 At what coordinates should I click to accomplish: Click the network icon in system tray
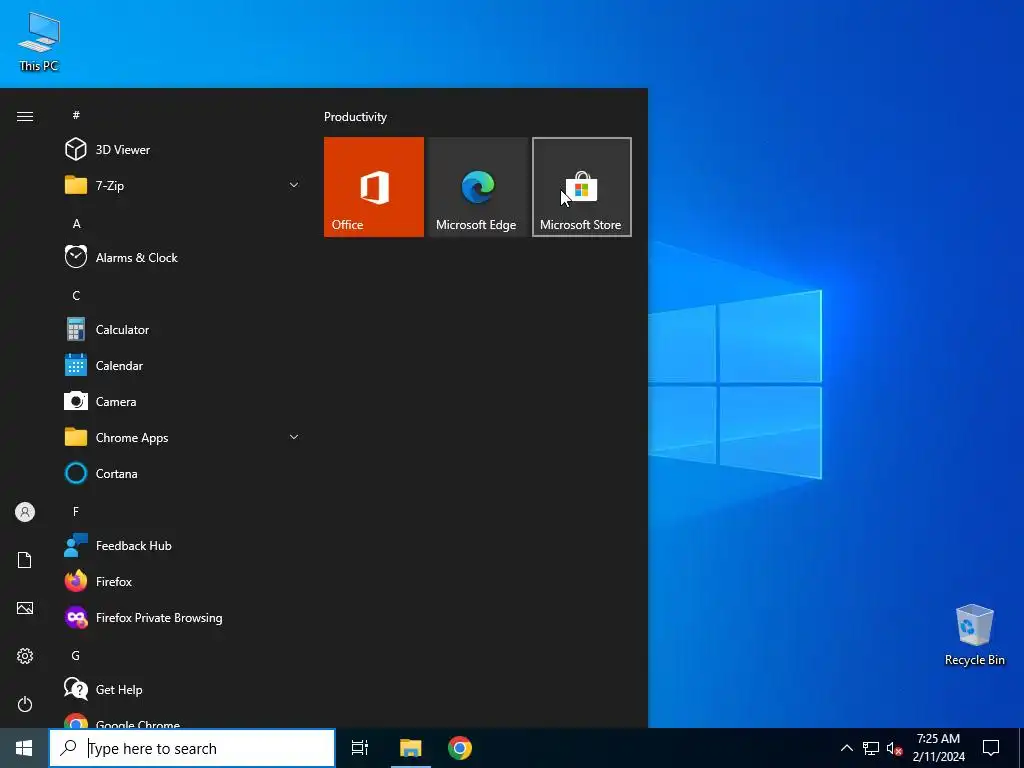[x=871, y=748]
